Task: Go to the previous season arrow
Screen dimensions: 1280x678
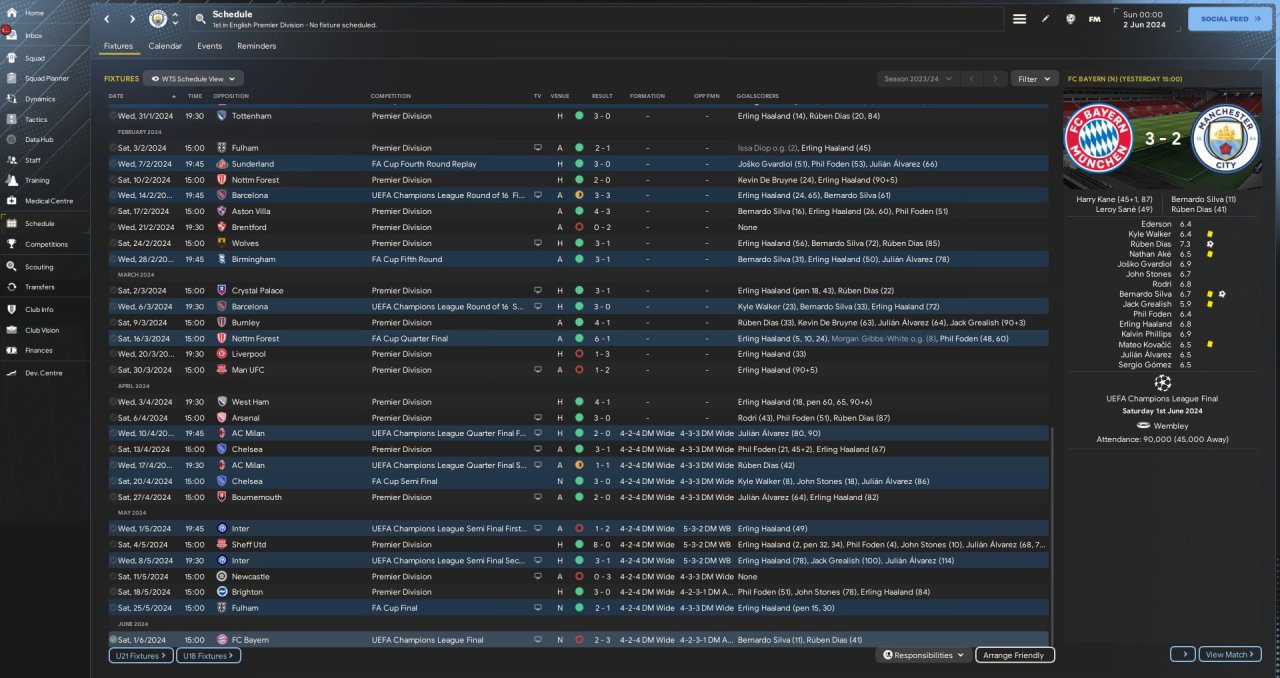Action: 970,78
